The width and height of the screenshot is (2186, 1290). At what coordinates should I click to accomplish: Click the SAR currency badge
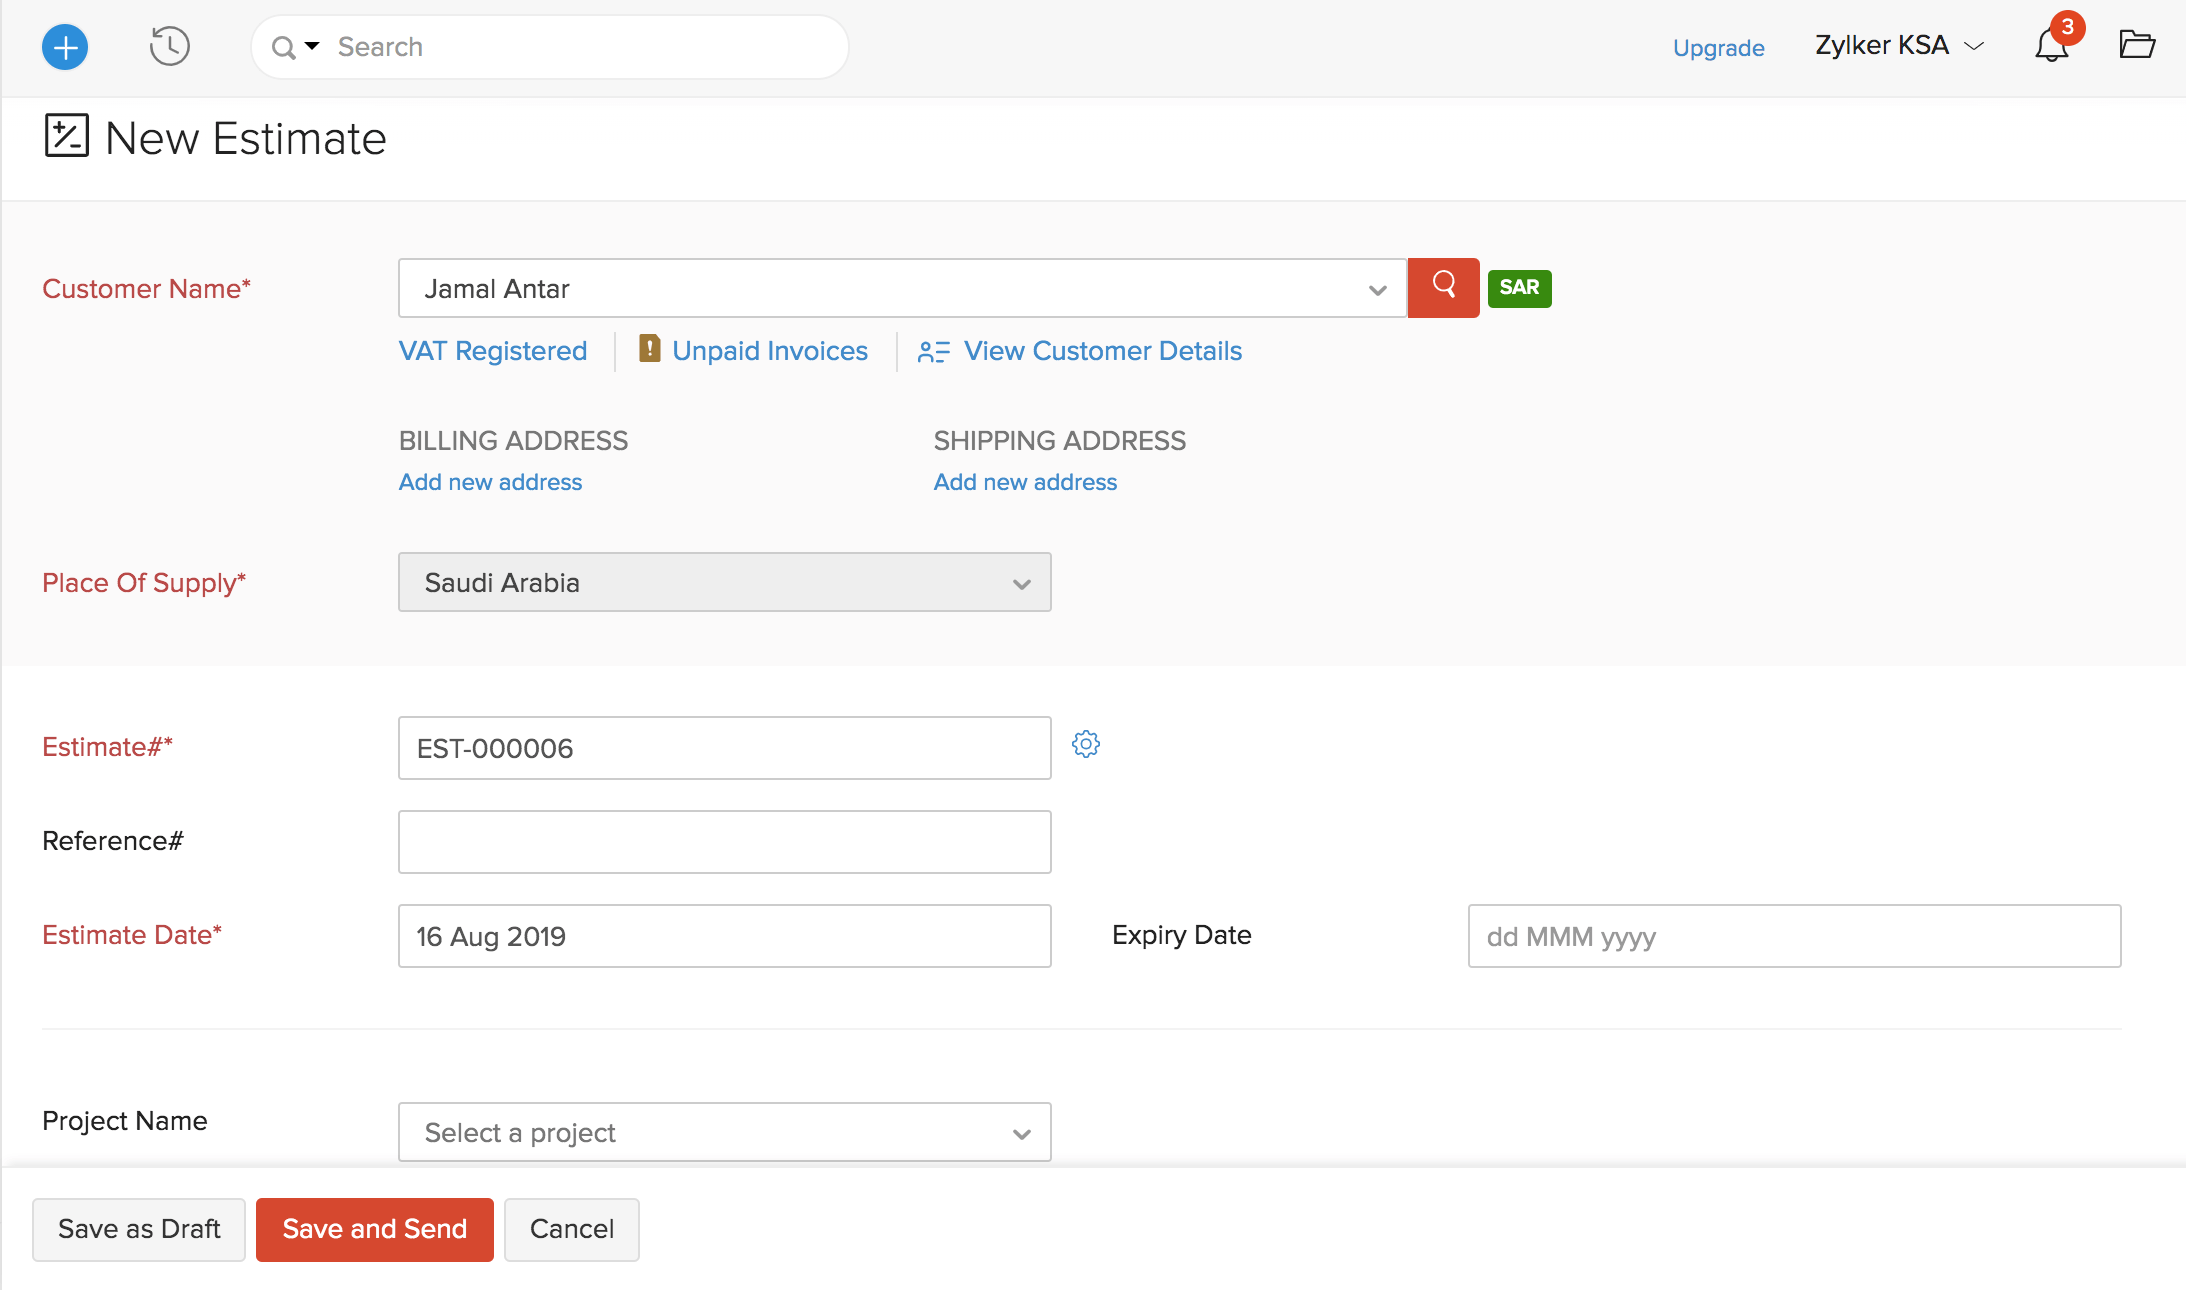coord(1519,288)
